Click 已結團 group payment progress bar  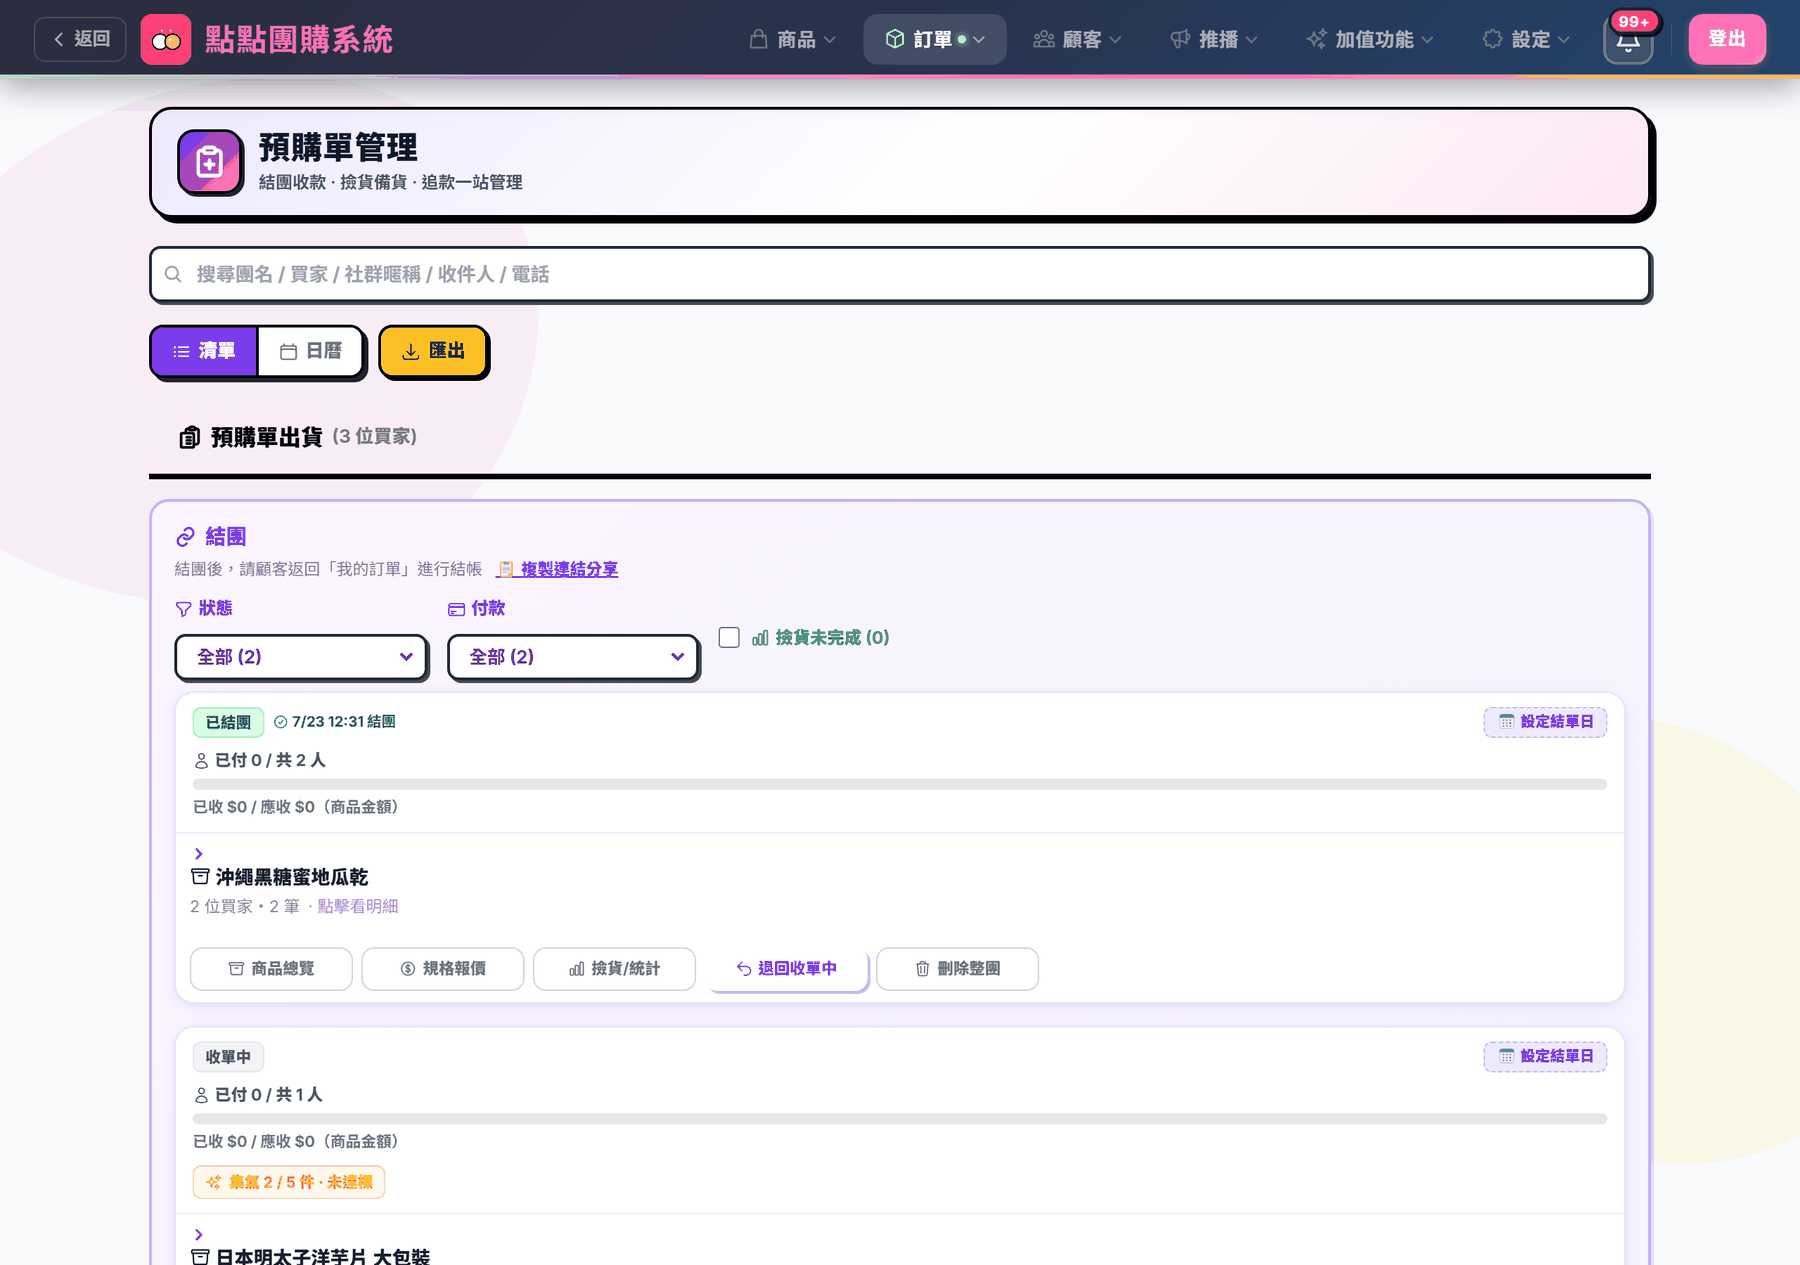click(x=900, y=784)
